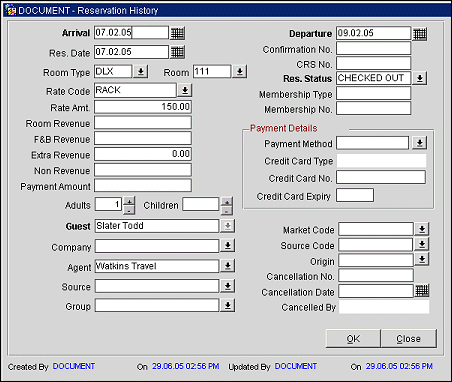Viewport: 452px width, 382px height.
Task: Expand the Room Type dropdown arrow
Action: click(x=141, y=72)
